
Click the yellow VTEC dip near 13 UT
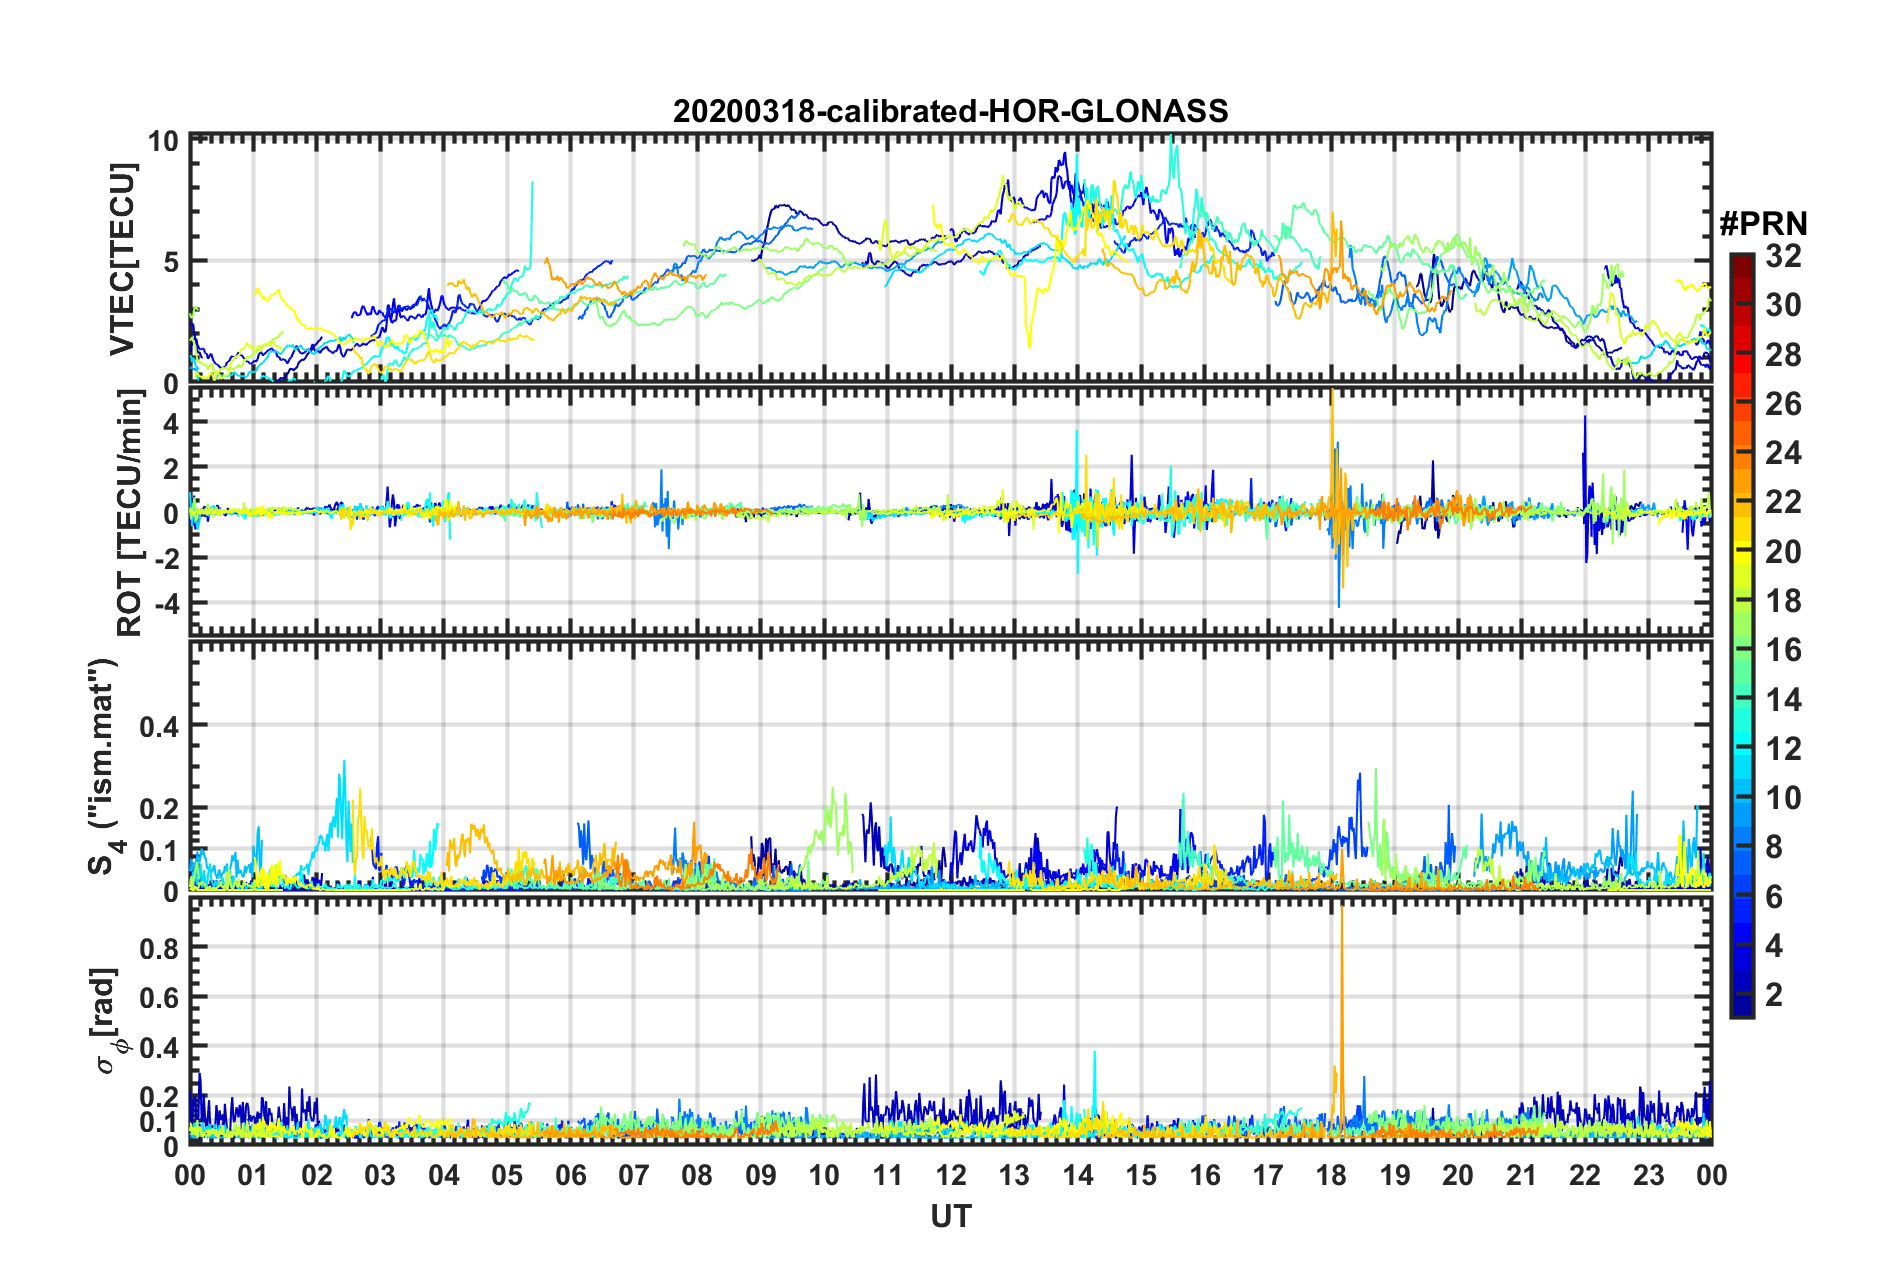1029,318
